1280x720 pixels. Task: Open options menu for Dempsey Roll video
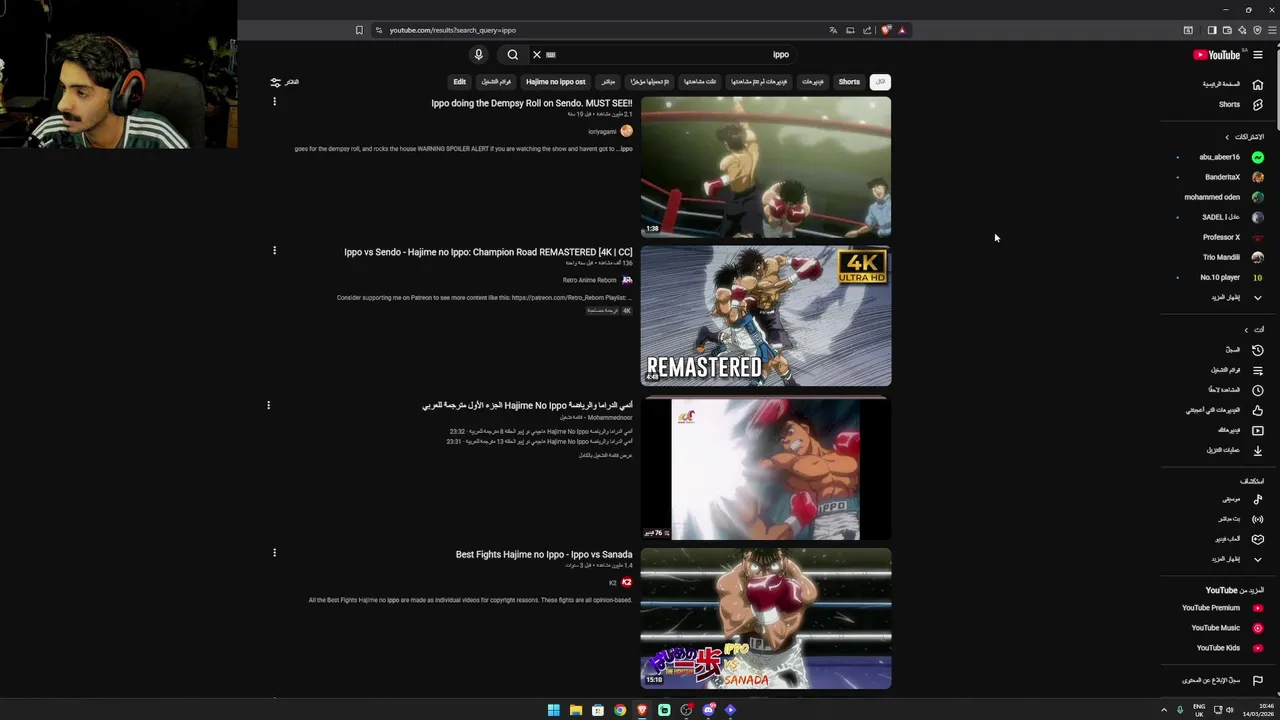tap(274, 102)
